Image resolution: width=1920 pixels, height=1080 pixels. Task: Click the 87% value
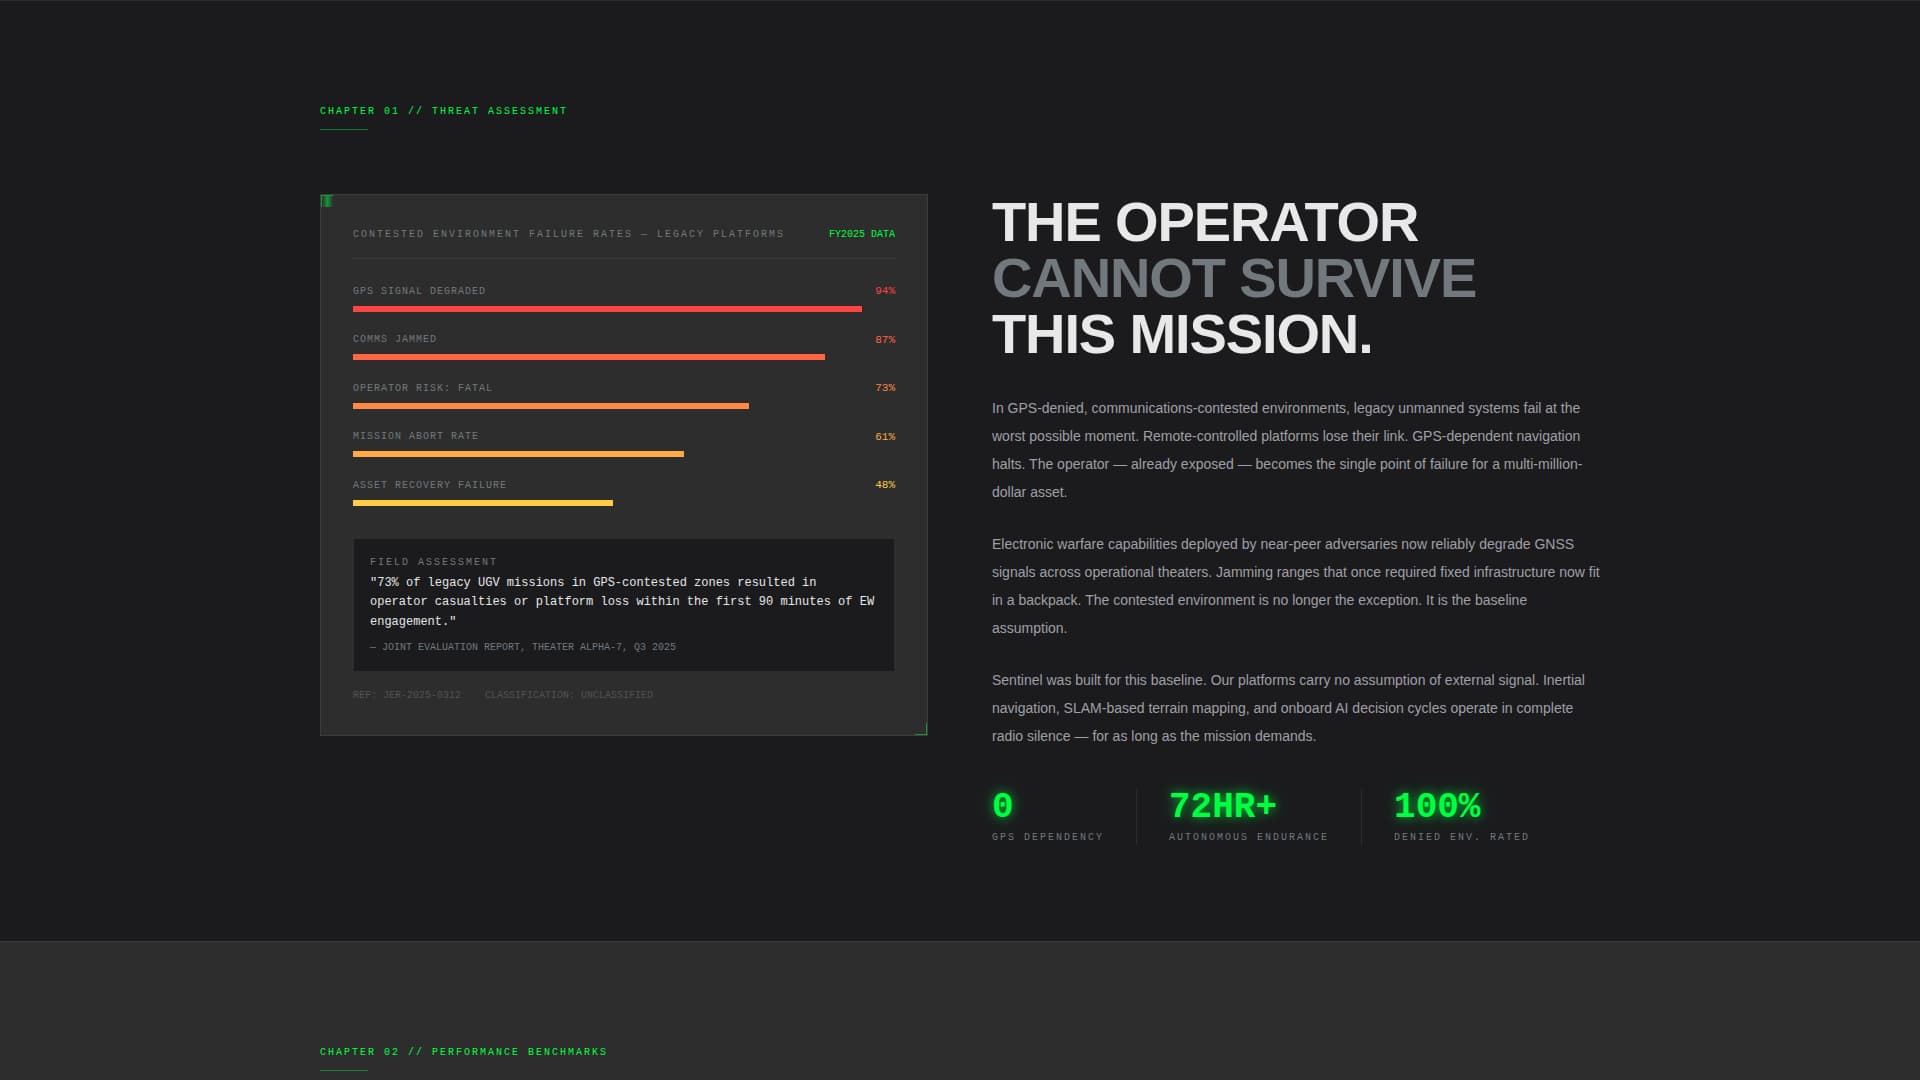click(x=885, y=340)
